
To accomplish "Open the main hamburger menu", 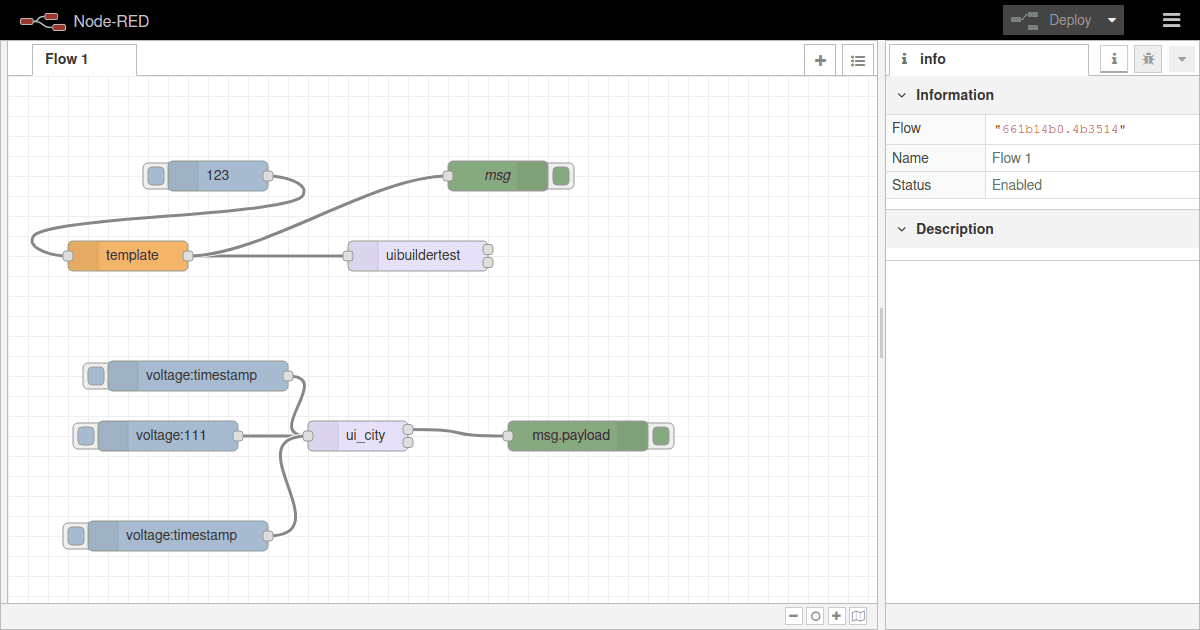I will 1171,19.
